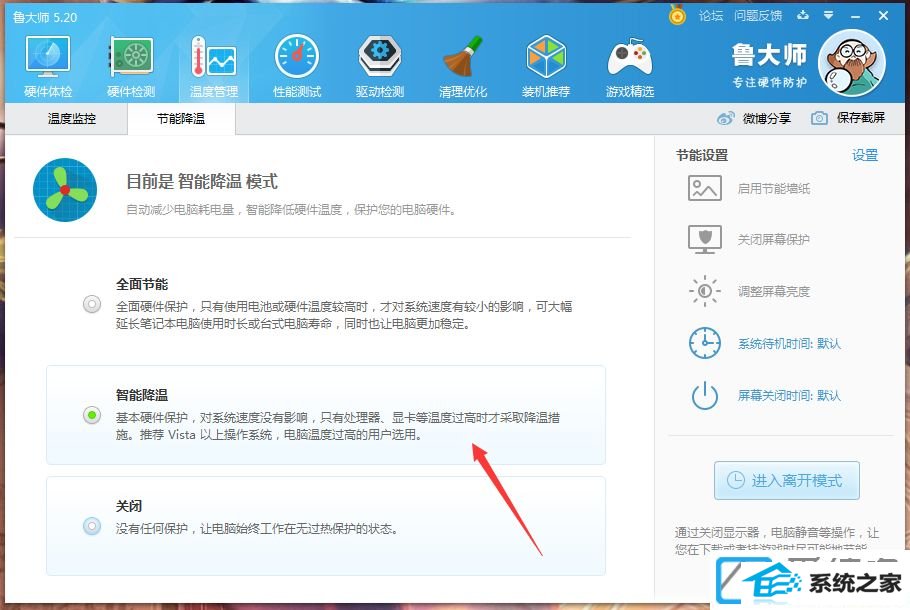Click the 关闭屏幕保护 monitor shield icon
Viewport: 910px width, 610px height.
click(x=705, y=239)
